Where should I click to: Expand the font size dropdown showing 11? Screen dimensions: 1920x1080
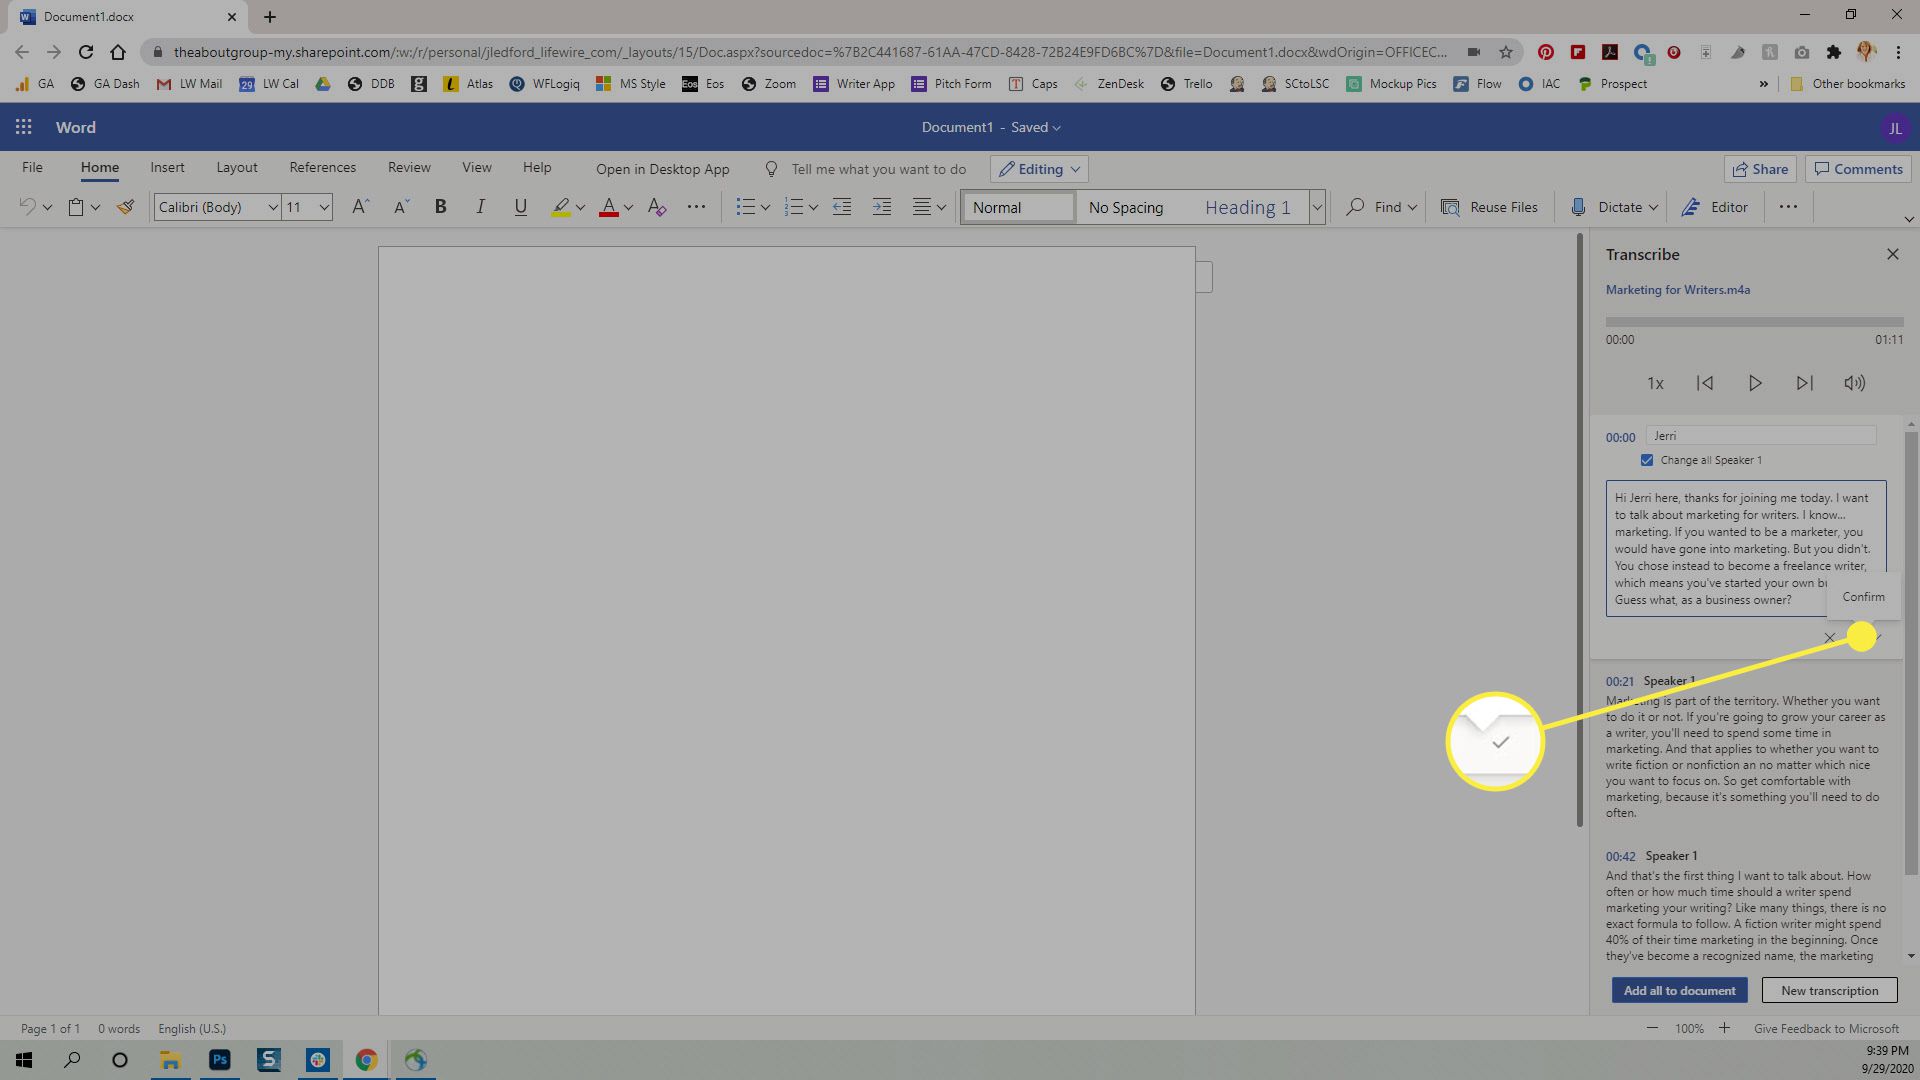323,207
